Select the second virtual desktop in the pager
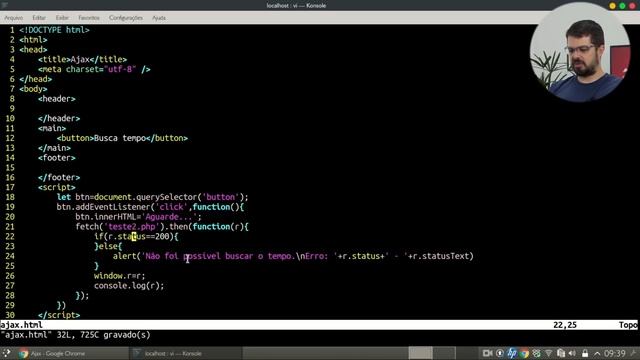This screenshot has height=360, width=640. pos(444,353)
